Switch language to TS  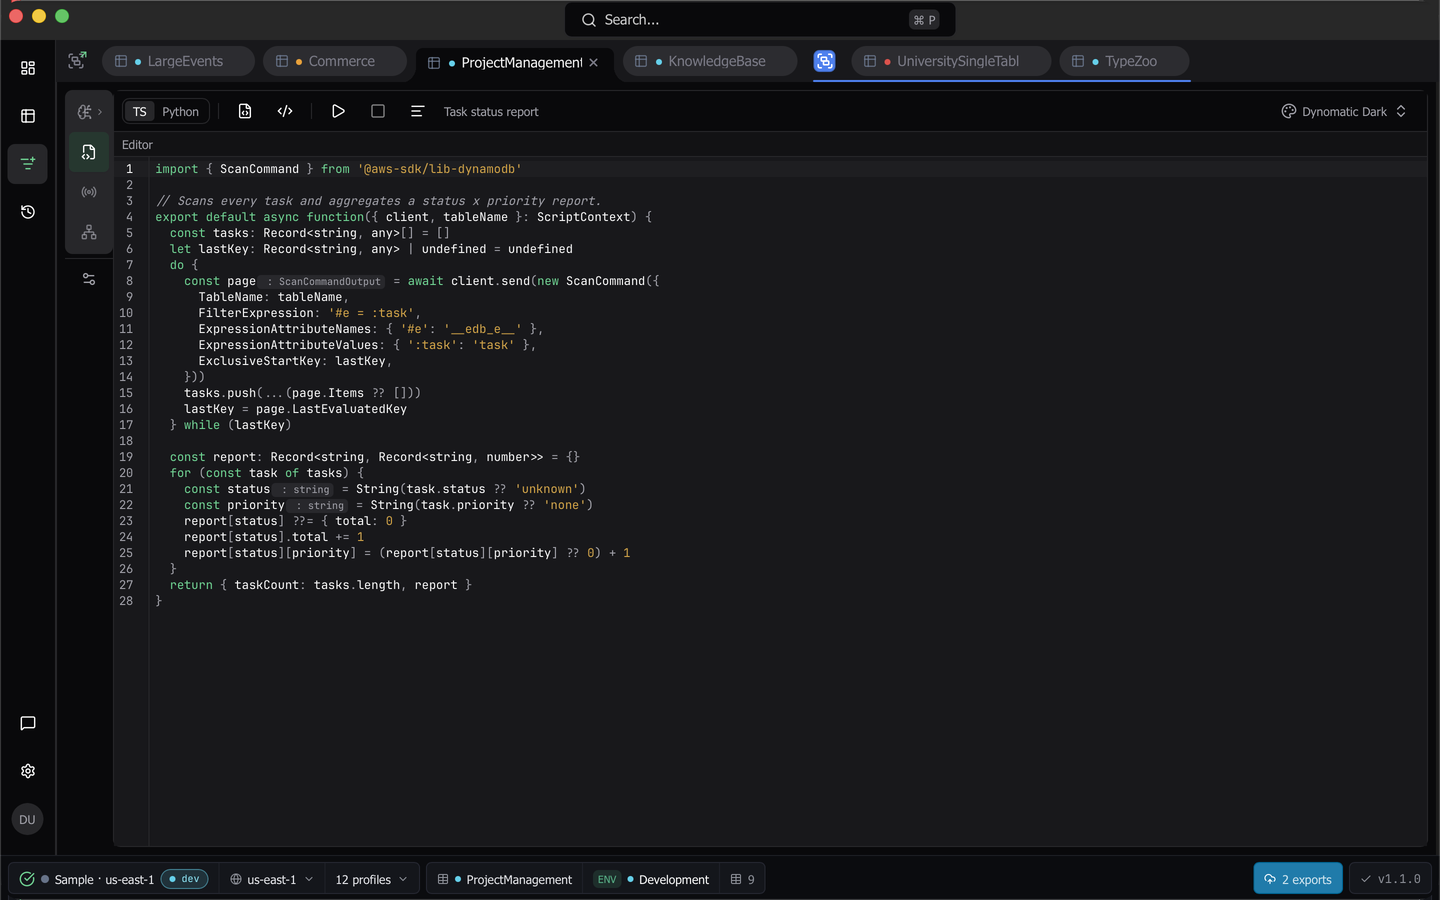click(140, 112)
